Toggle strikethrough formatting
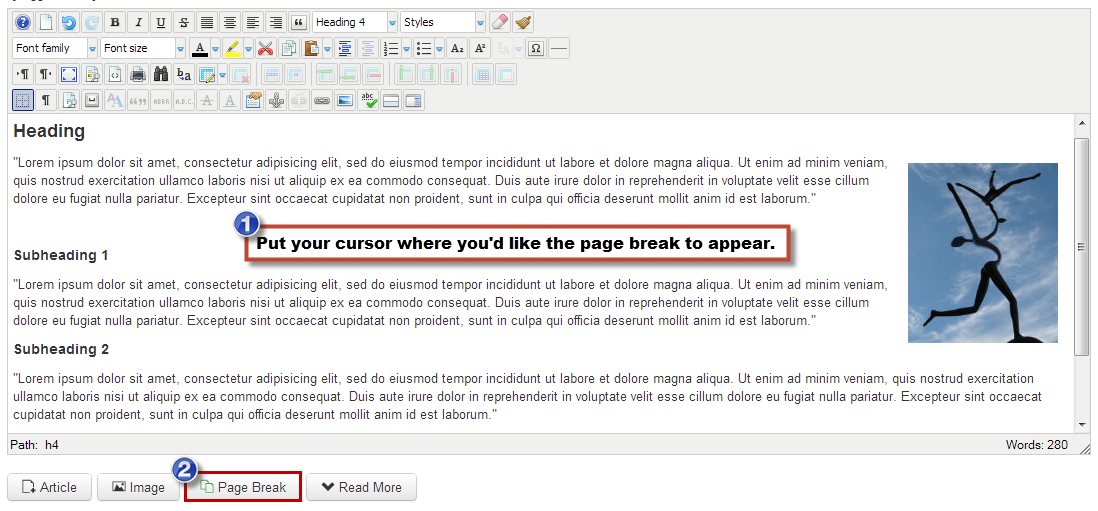 pyautogui.click(x=184, y=22)
